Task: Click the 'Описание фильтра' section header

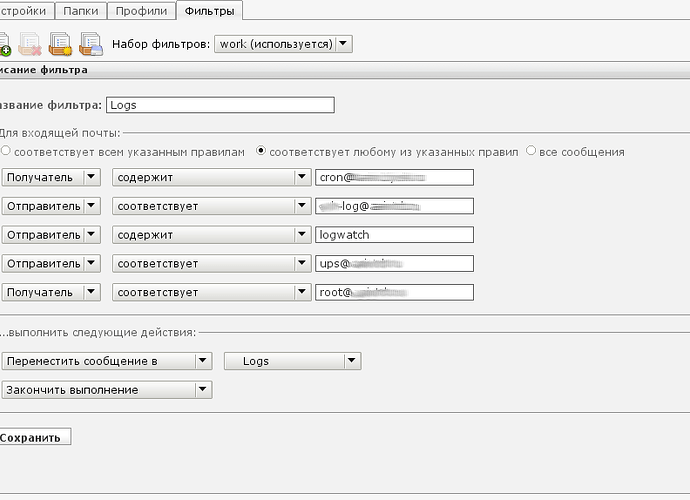Action: 44,70
